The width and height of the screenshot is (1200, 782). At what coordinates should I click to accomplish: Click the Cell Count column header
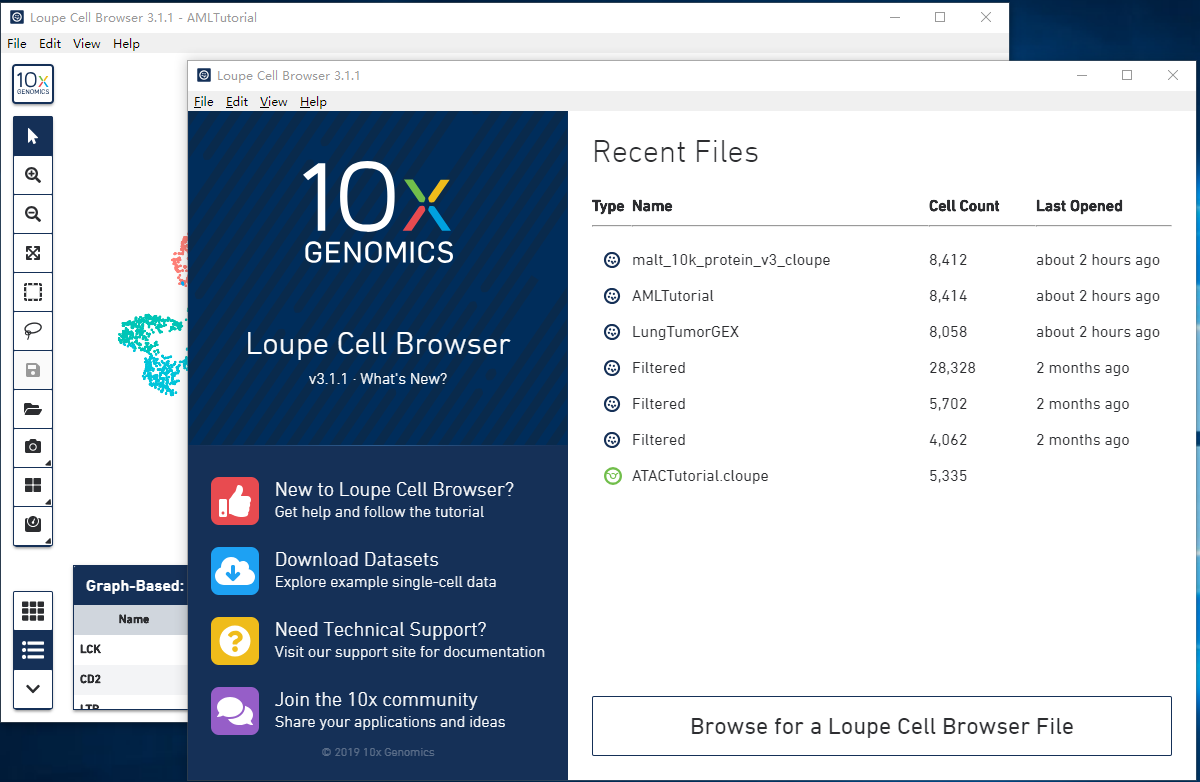tap(964, 206)
